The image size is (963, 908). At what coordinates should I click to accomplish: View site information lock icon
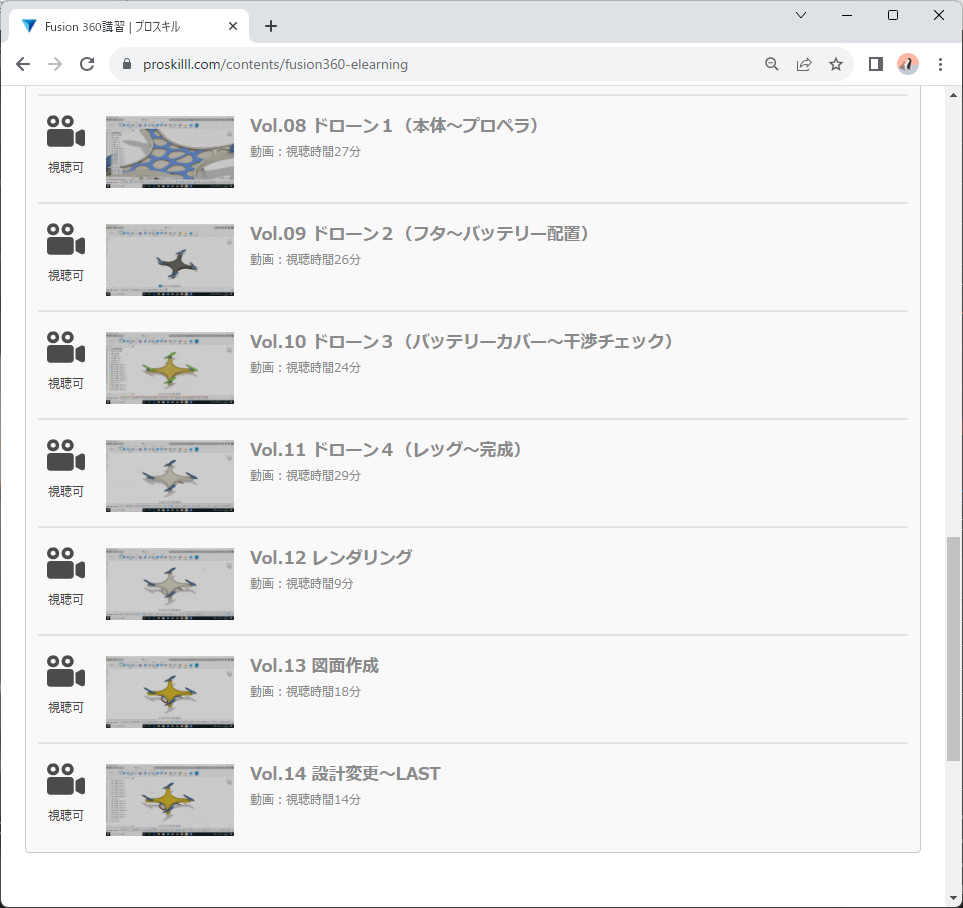(127, 64)
